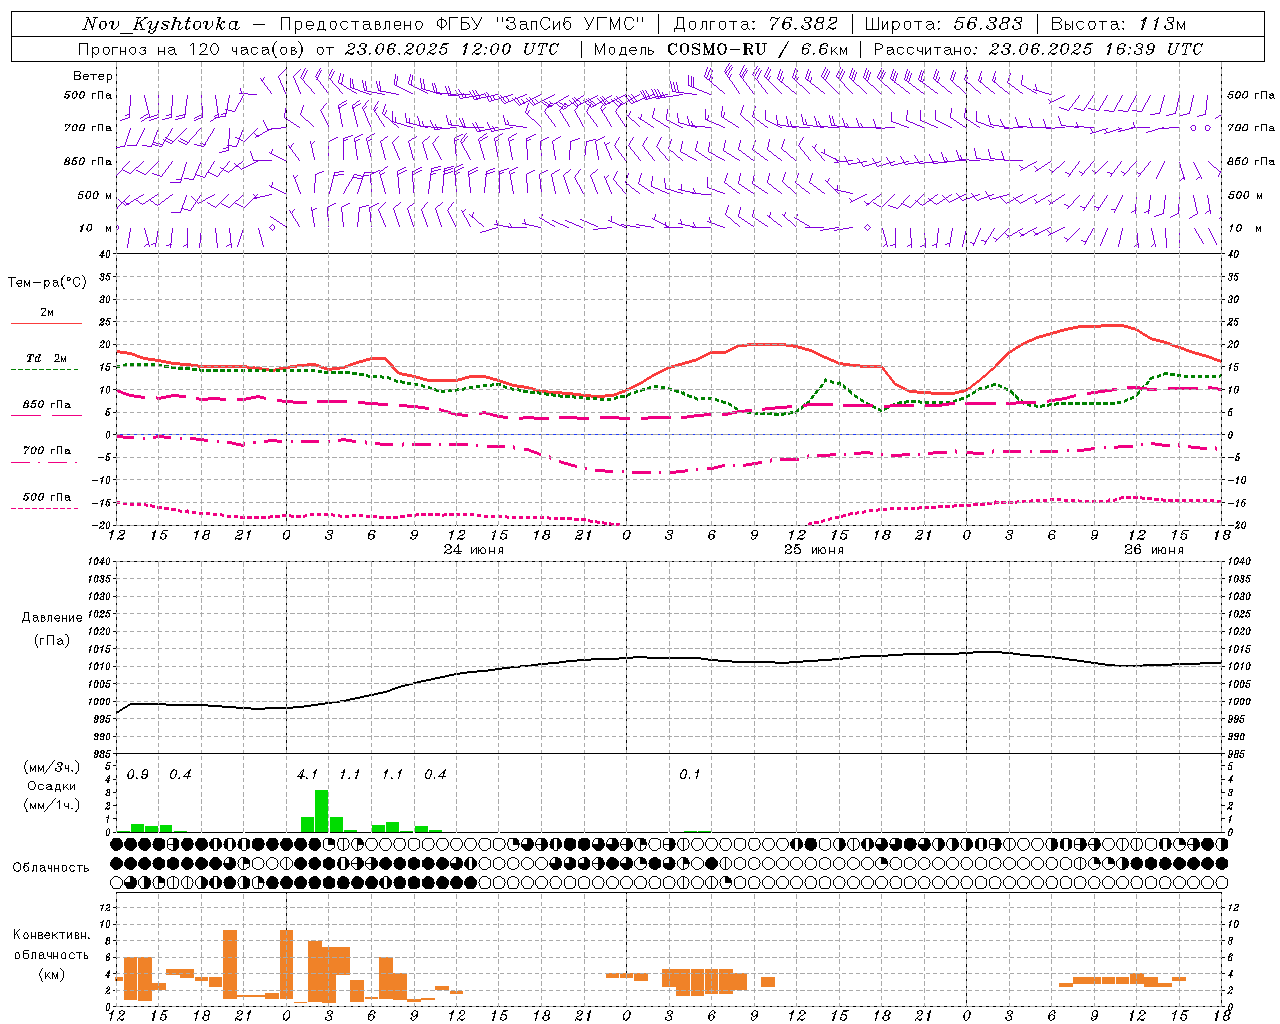Select the elevation text Высота: 113м
Image resolution: width=1280 pixels, height=1024 pixels.
1118,24
